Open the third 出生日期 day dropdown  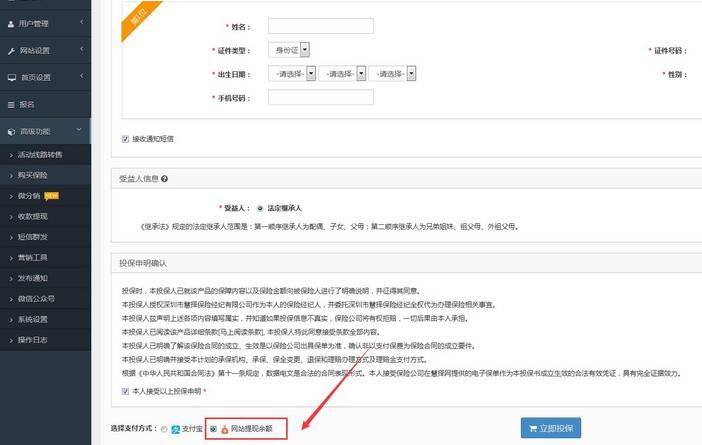[x=392, y=73]
